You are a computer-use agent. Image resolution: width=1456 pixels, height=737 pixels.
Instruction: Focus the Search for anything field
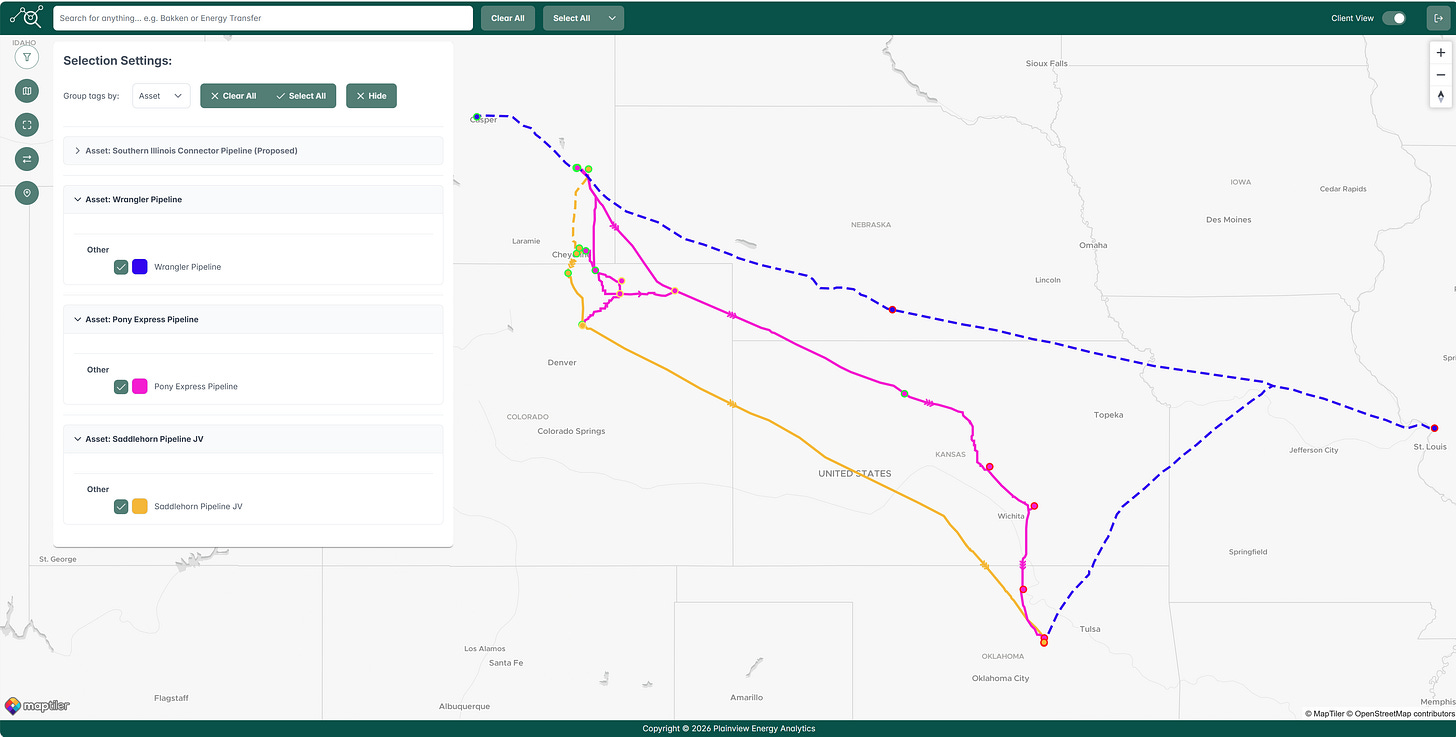point(263,18)
